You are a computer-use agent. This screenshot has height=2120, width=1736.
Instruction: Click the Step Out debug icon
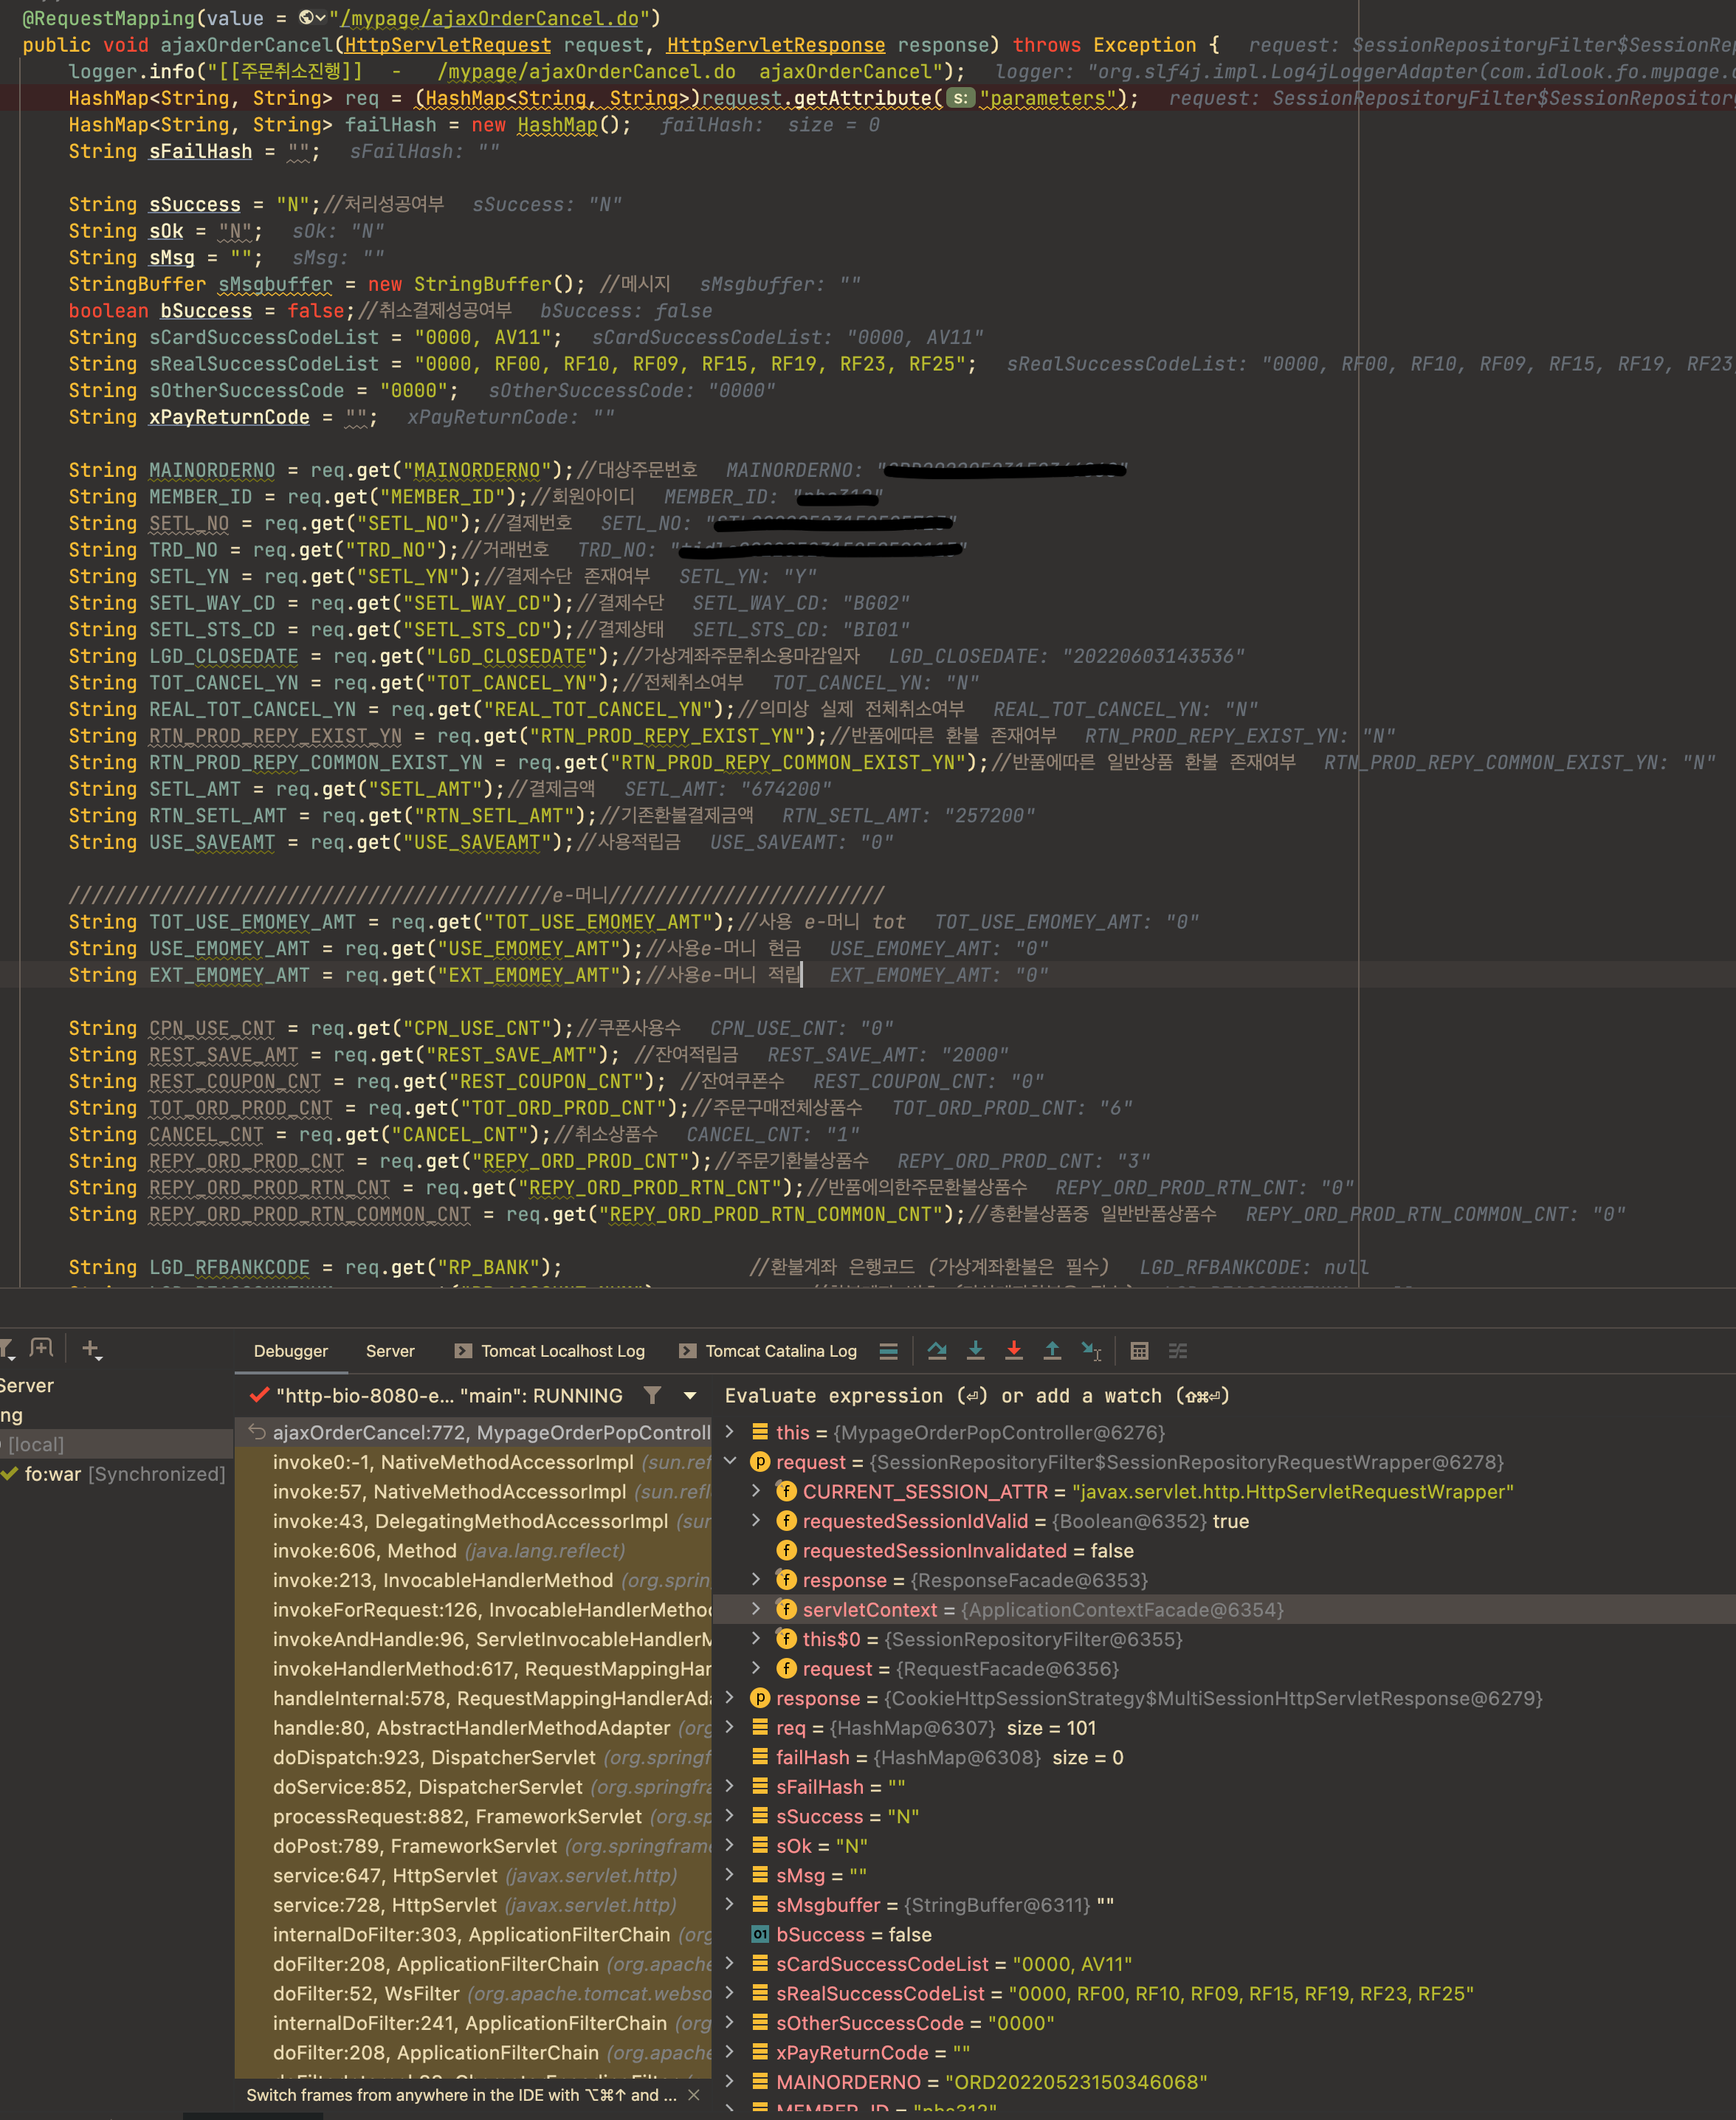pos(1052,1351)
